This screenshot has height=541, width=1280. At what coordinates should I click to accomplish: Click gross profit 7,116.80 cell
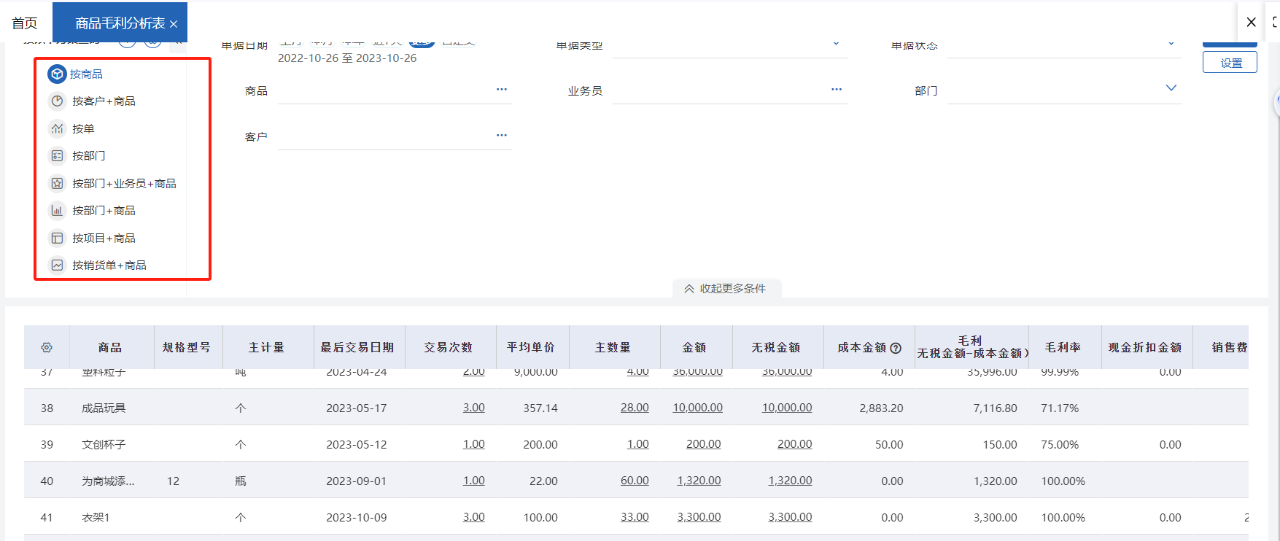pyautogui.click(x=996, y=408)
